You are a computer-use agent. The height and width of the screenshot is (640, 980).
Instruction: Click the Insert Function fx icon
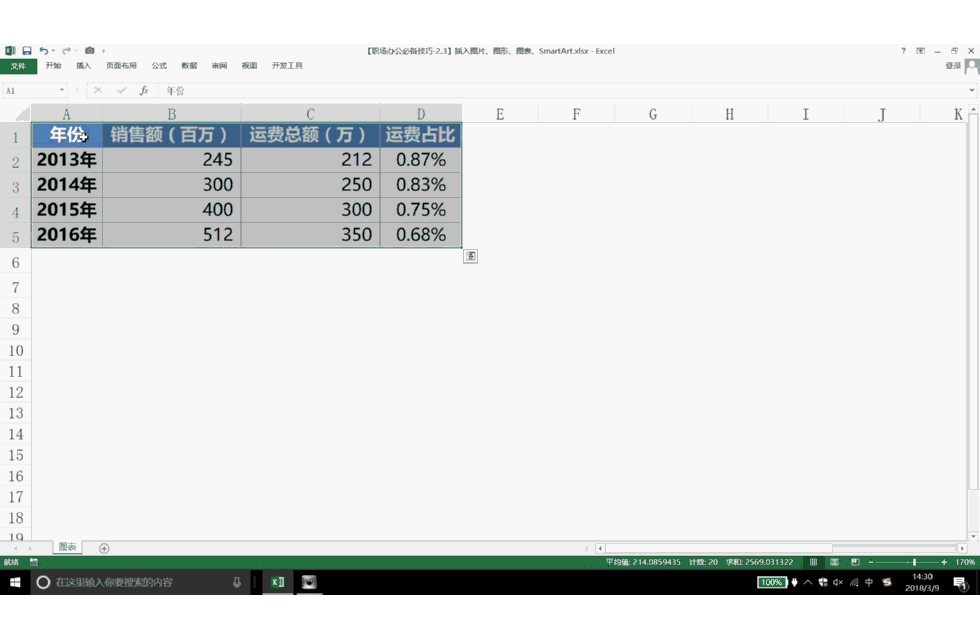click(144, 91)
